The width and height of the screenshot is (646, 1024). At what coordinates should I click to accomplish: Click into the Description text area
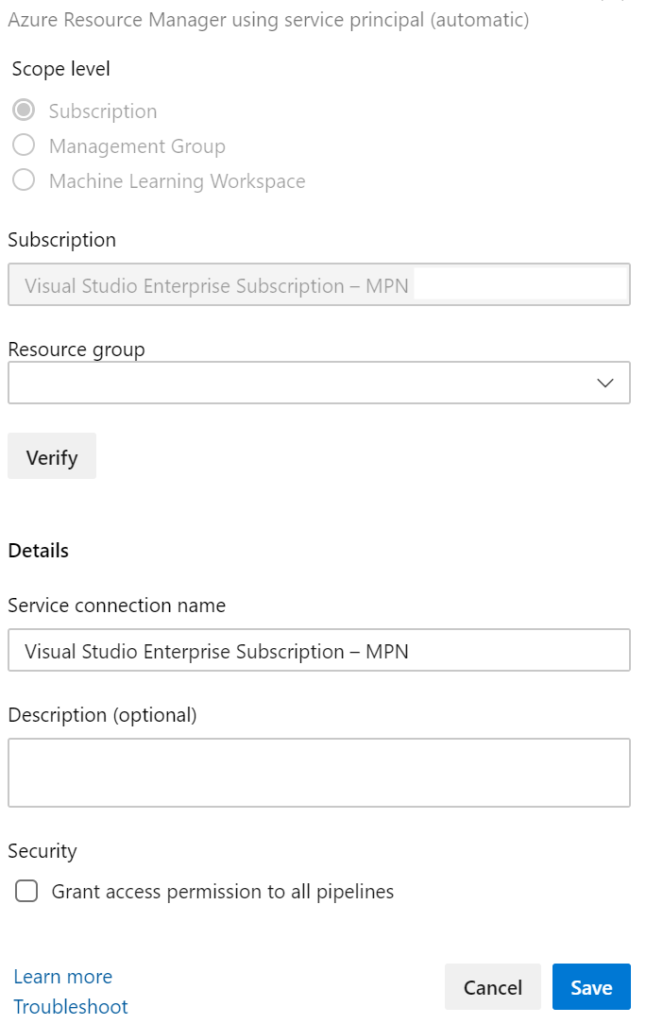318,772
